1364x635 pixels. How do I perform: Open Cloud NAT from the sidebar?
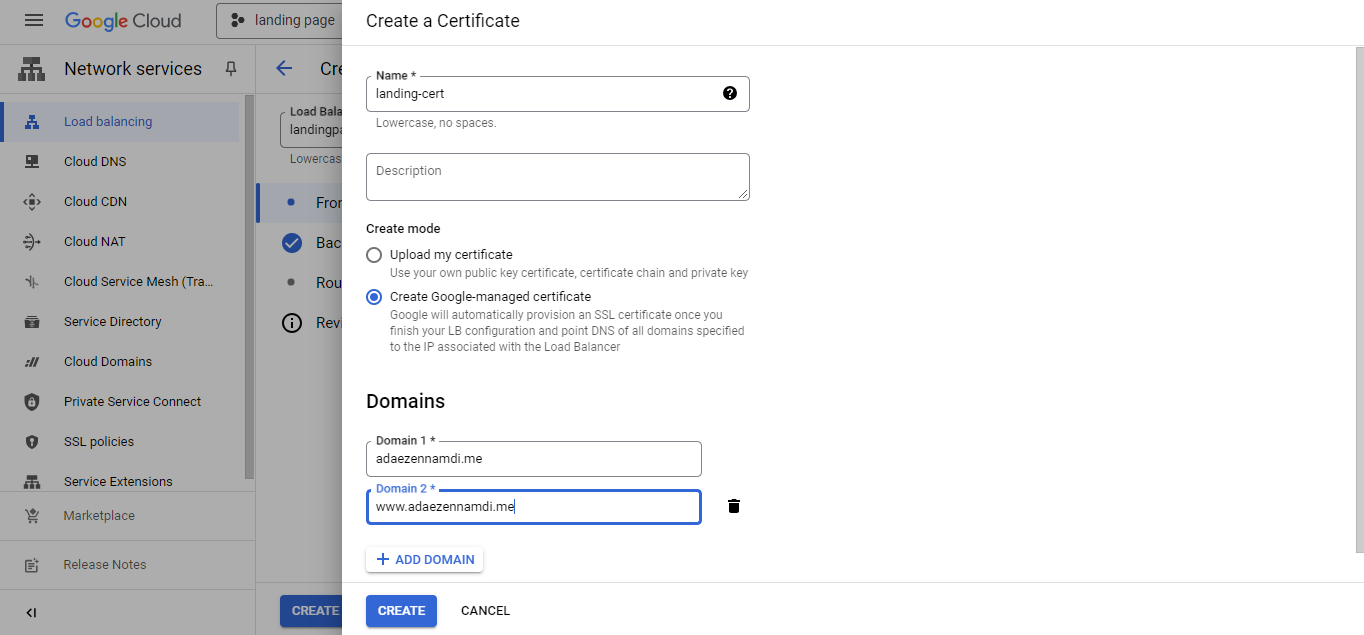(93, 241)
